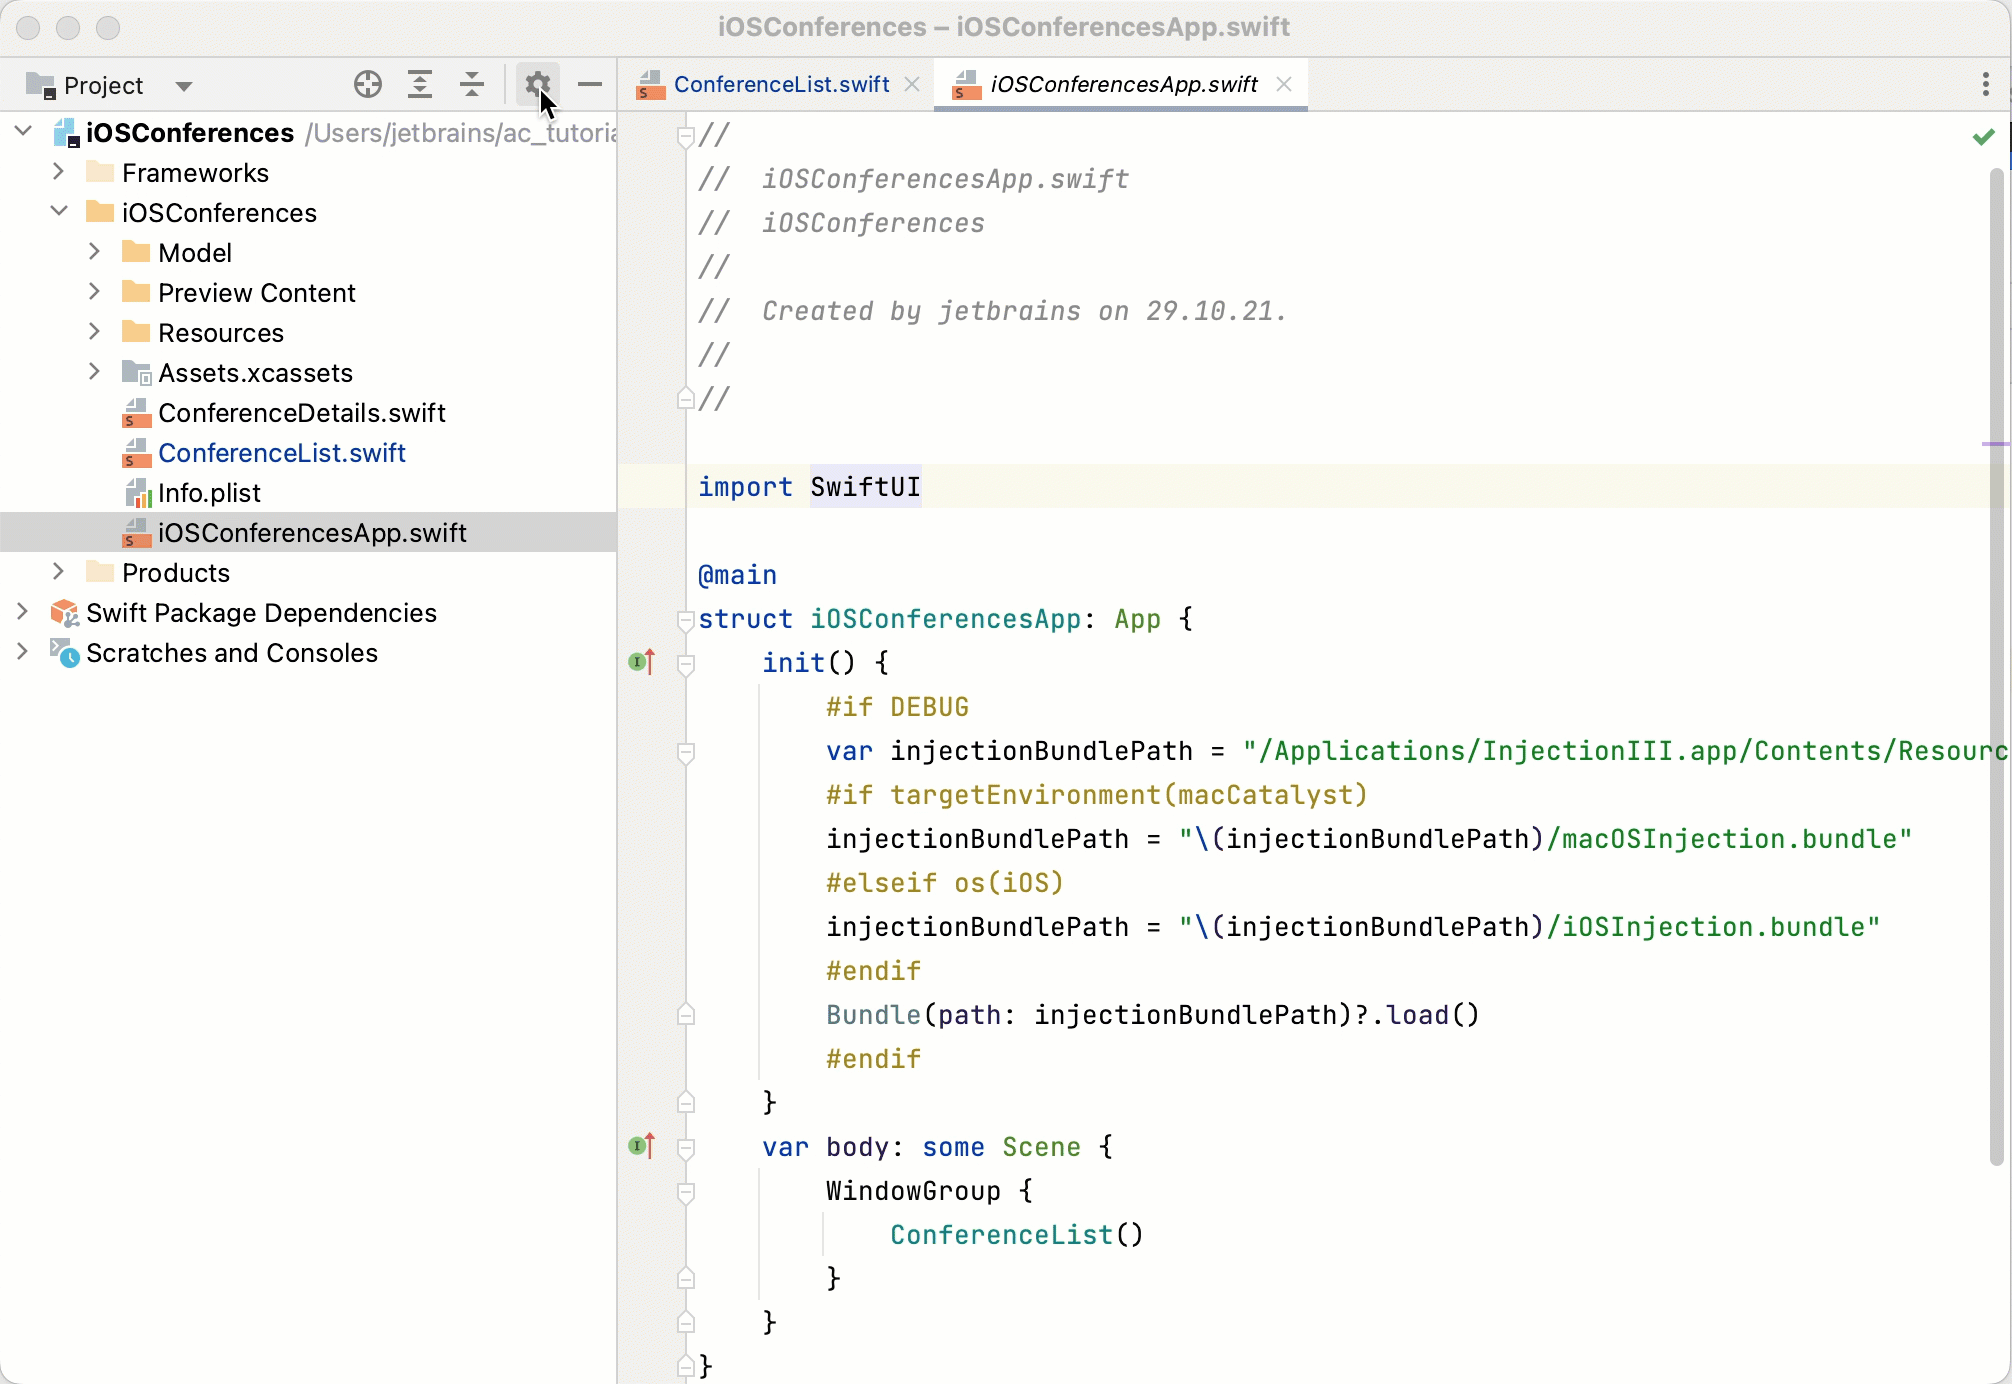Close the ConferenceList.swift tab
Viewport: 2012px width, 1384px height.
point(913,84)
